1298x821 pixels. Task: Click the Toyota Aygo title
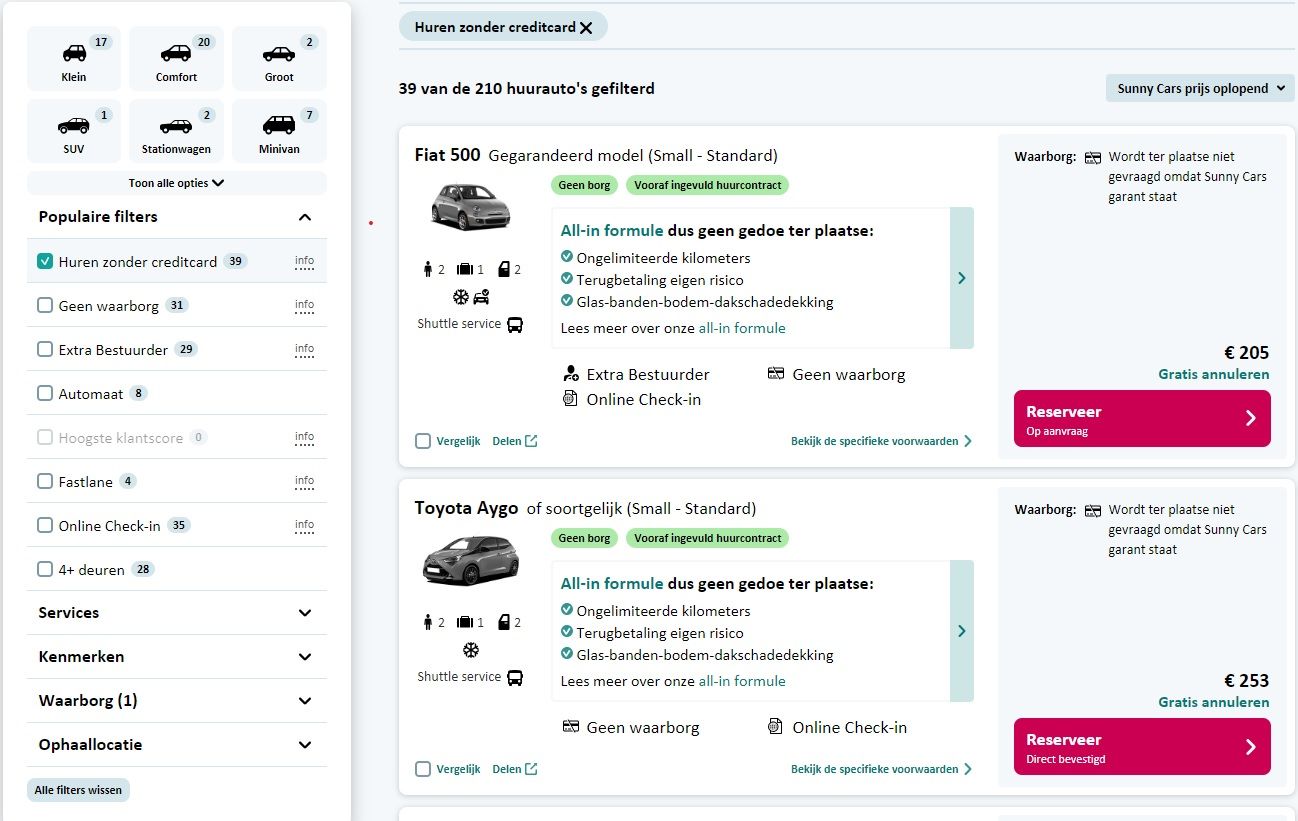pos(467,508)
